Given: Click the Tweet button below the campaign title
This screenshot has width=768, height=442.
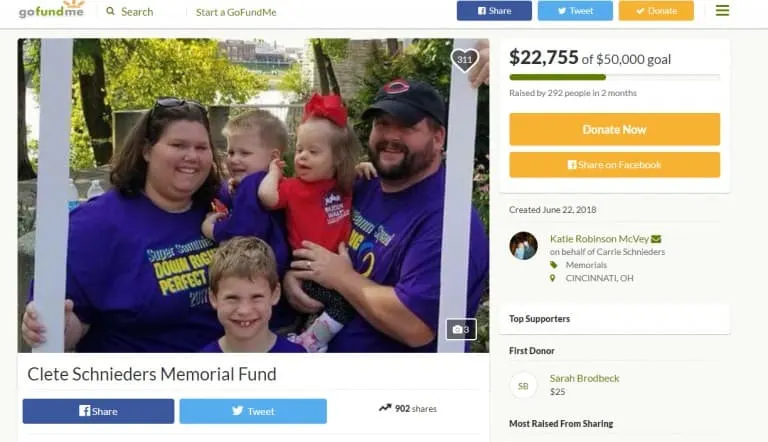Looking at the screenshot, I should (x=253, y=411).
